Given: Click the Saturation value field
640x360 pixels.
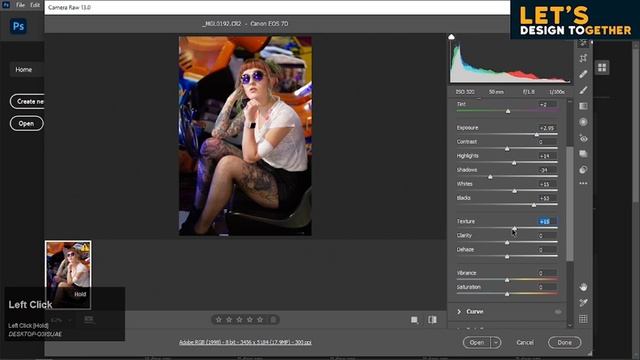Looking at the screenshot, I should tap(547, 287).
